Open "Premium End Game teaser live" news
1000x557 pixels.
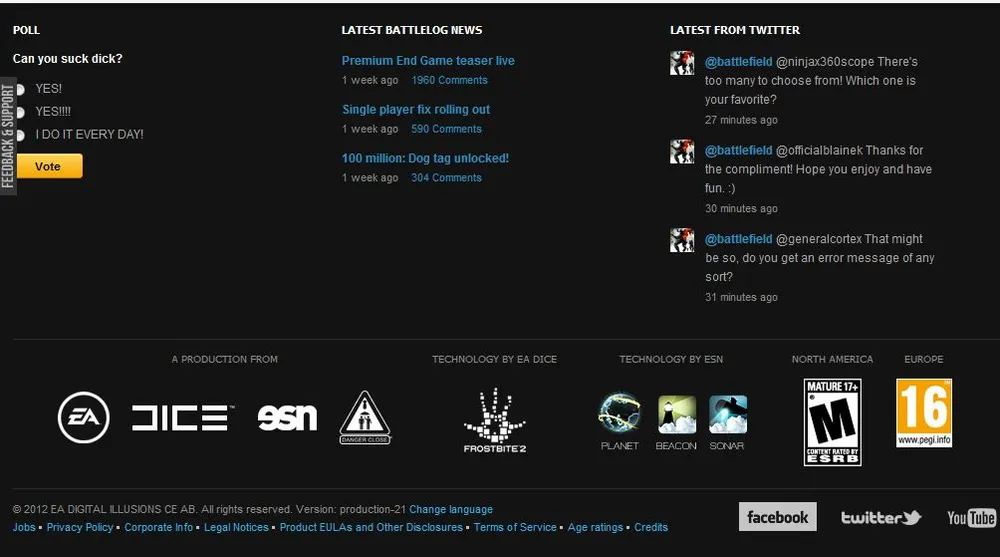click(428, 61)
